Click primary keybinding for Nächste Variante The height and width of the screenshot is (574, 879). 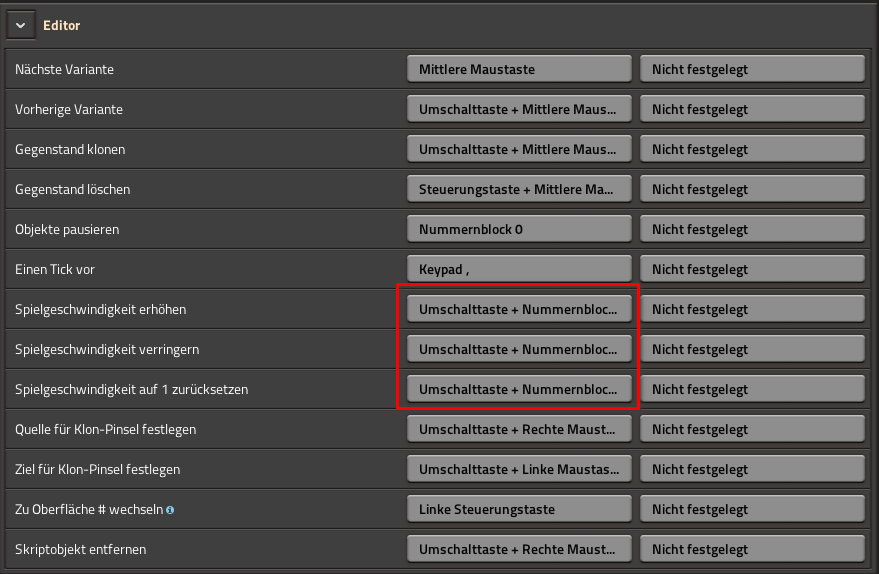tap(519, 69)
